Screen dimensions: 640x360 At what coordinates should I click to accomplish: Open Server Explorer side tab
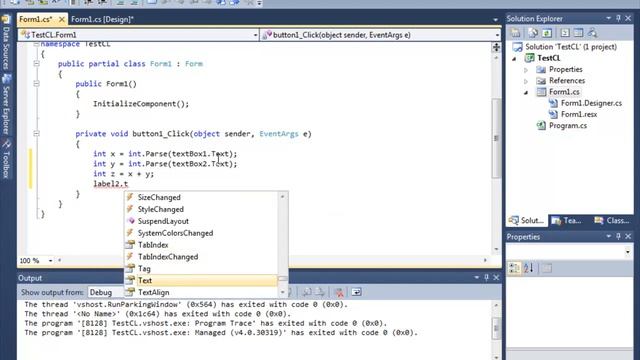pyautogui.click(x=6, y=104)
